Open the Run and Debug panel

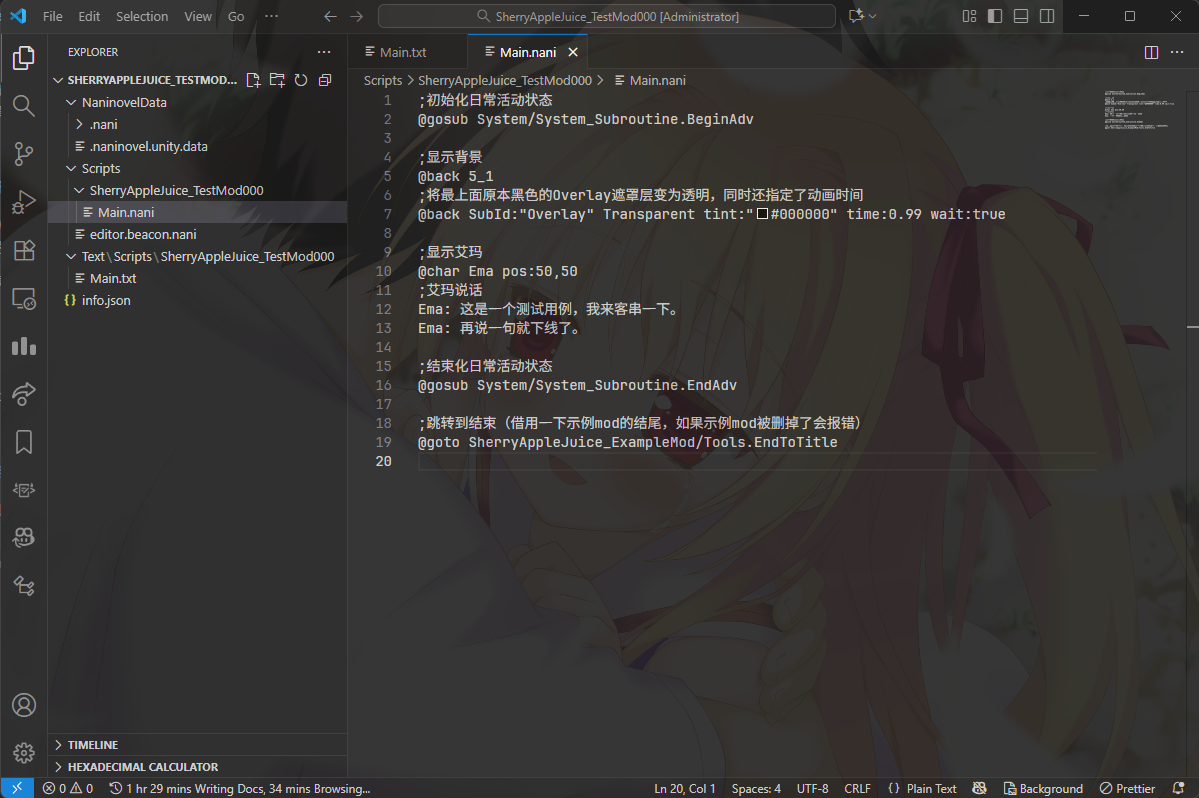pyautogui.click(x=23, y=201)
